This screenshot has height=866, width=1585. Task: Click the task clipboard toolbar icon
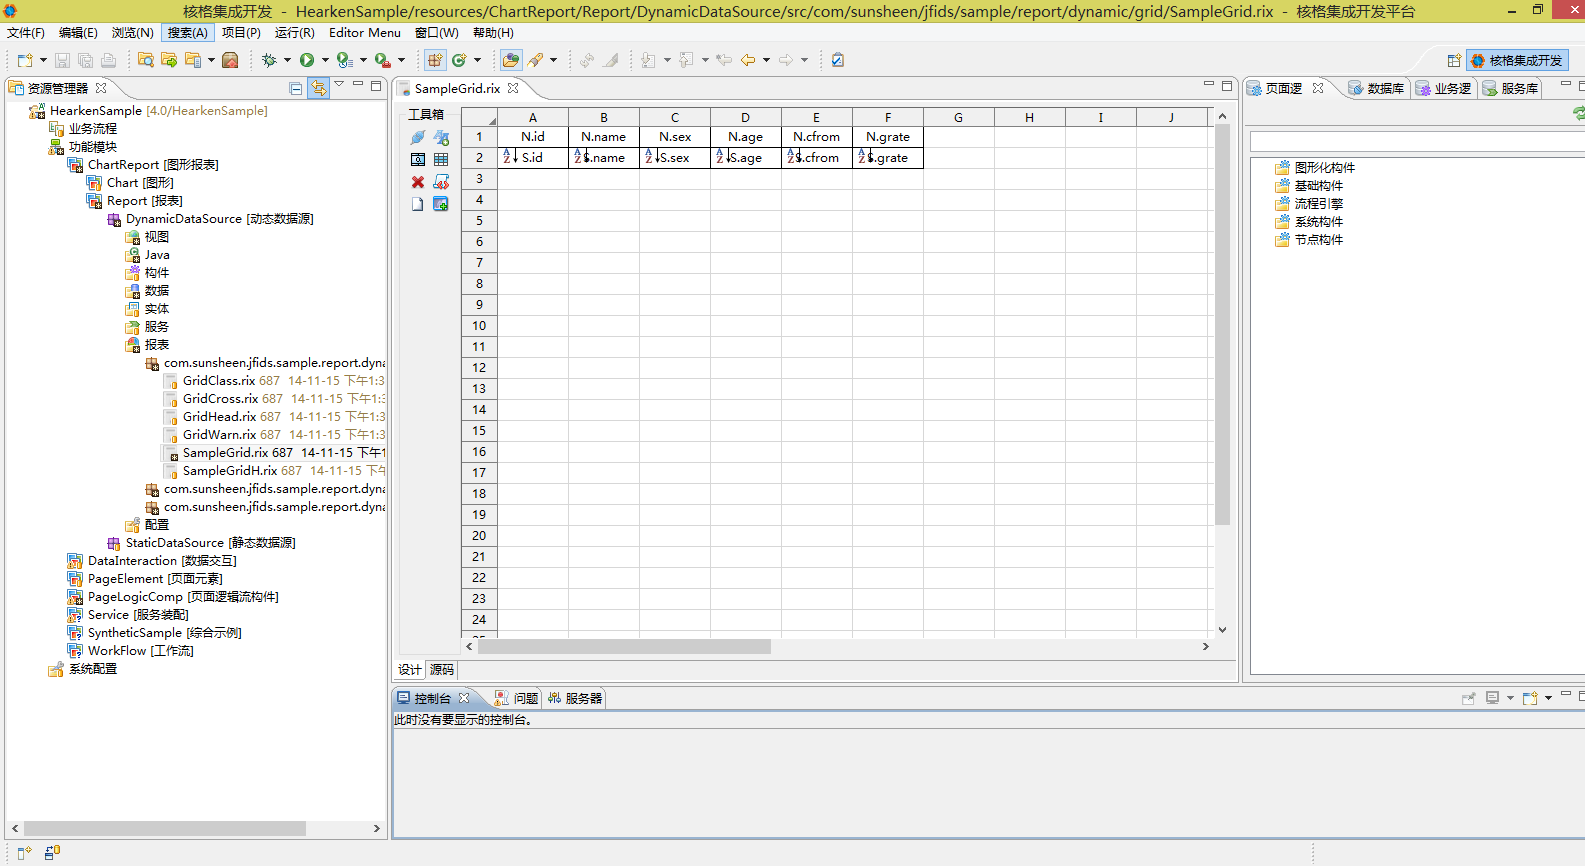[838, 60]
